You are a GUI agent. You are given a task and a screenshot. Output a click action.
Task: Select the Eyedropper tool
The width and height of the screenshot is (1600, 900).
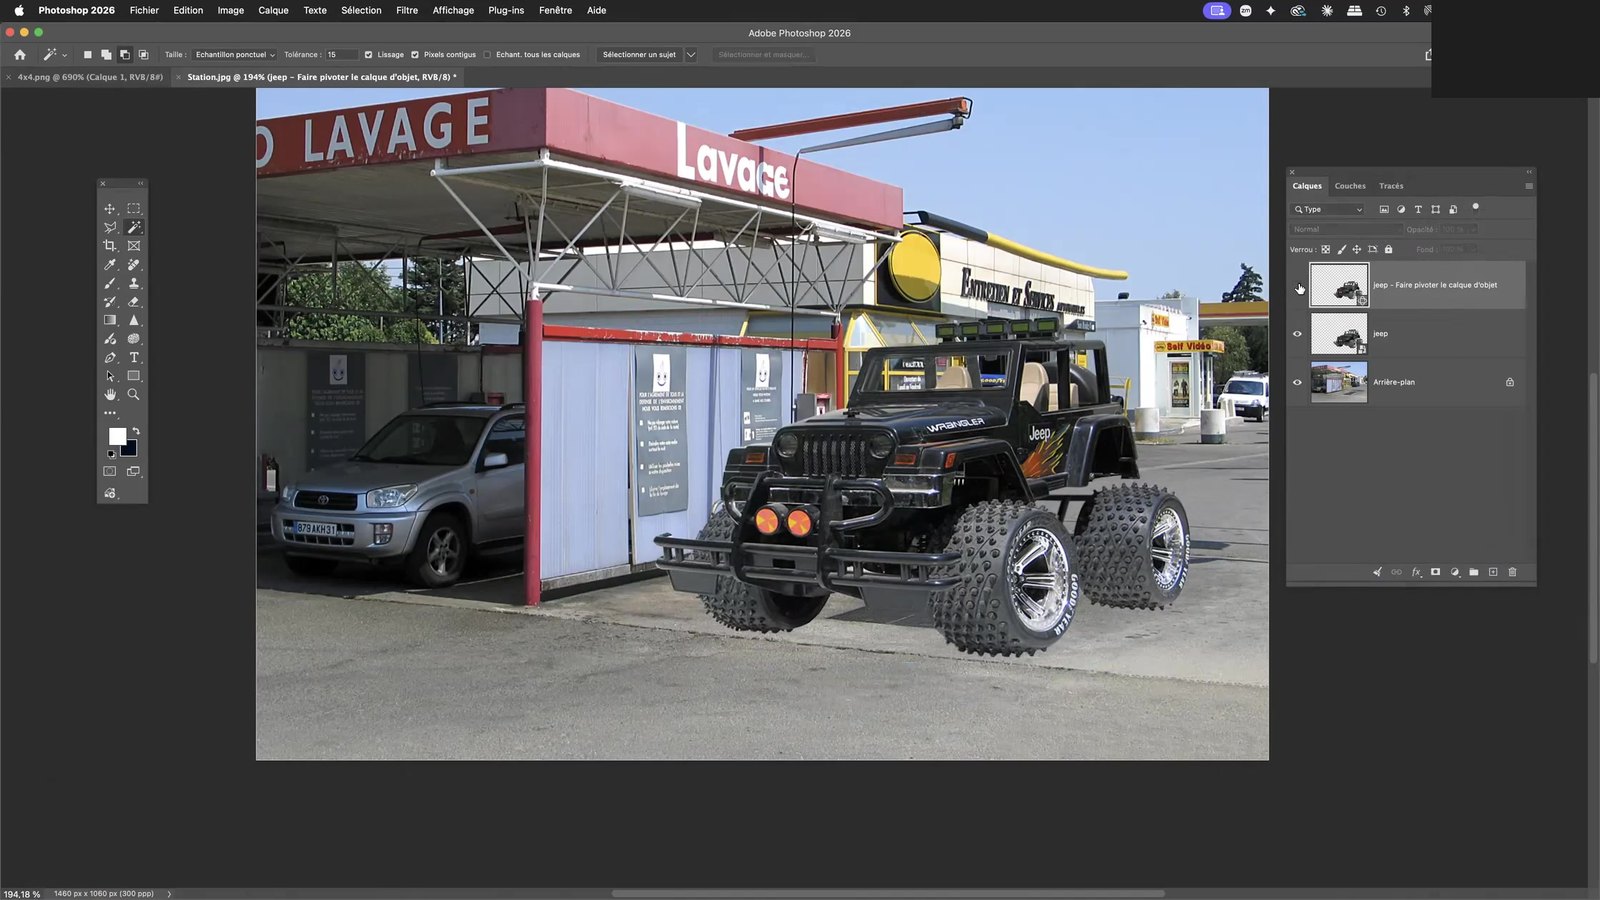click(110, 265)
